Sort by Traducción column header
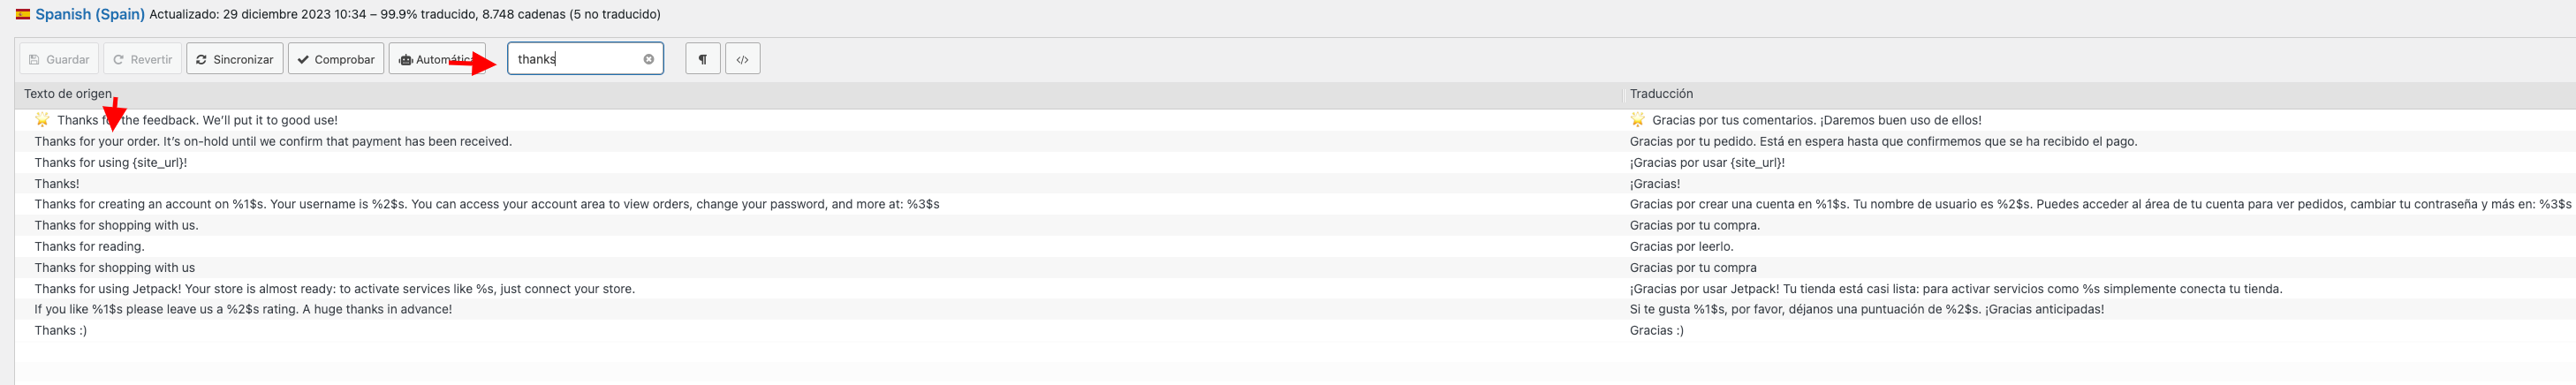The width and height of the screenshot is (2576, 385). pyautogui.click(x=1661, y=94)
